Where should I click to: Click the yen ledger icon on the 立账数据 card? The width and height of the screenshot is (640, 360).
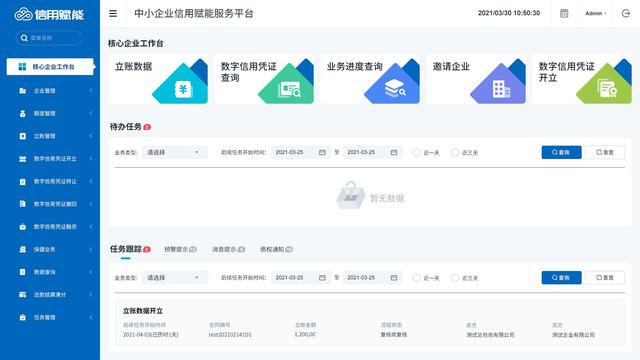click(183, 89)
